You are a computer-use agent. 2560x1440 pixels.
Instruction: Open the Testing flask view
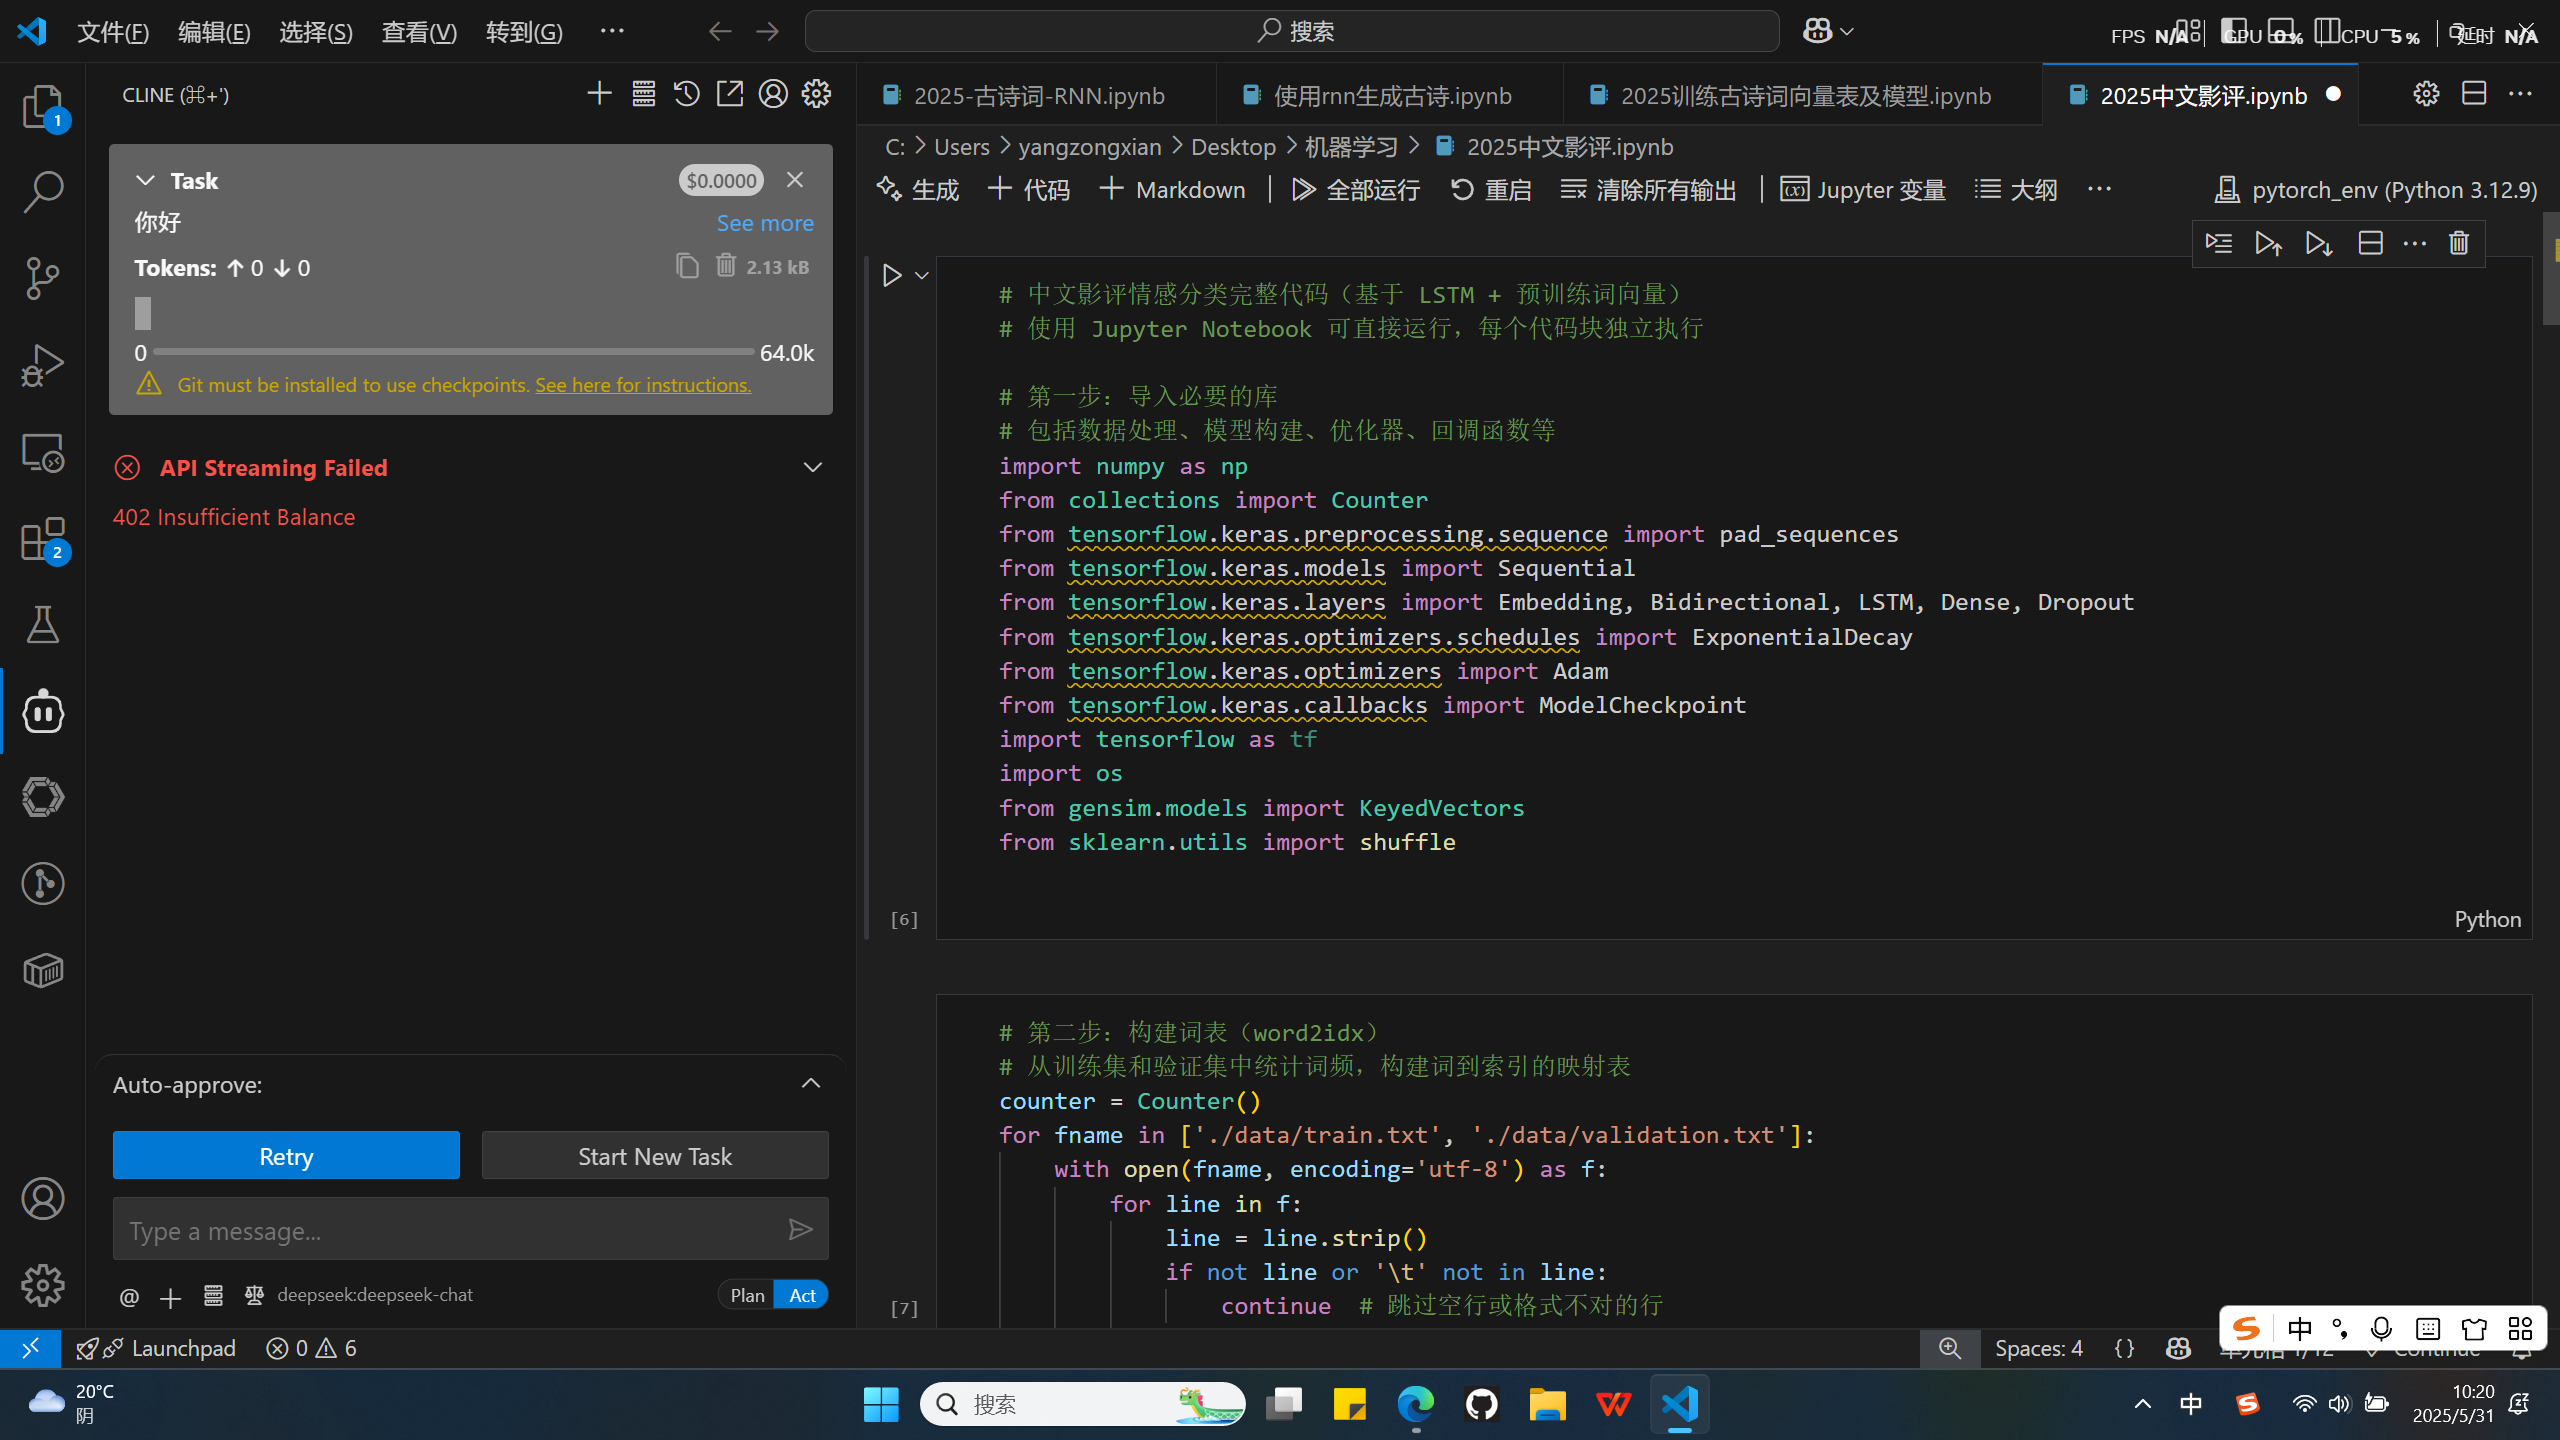point(42,625)
